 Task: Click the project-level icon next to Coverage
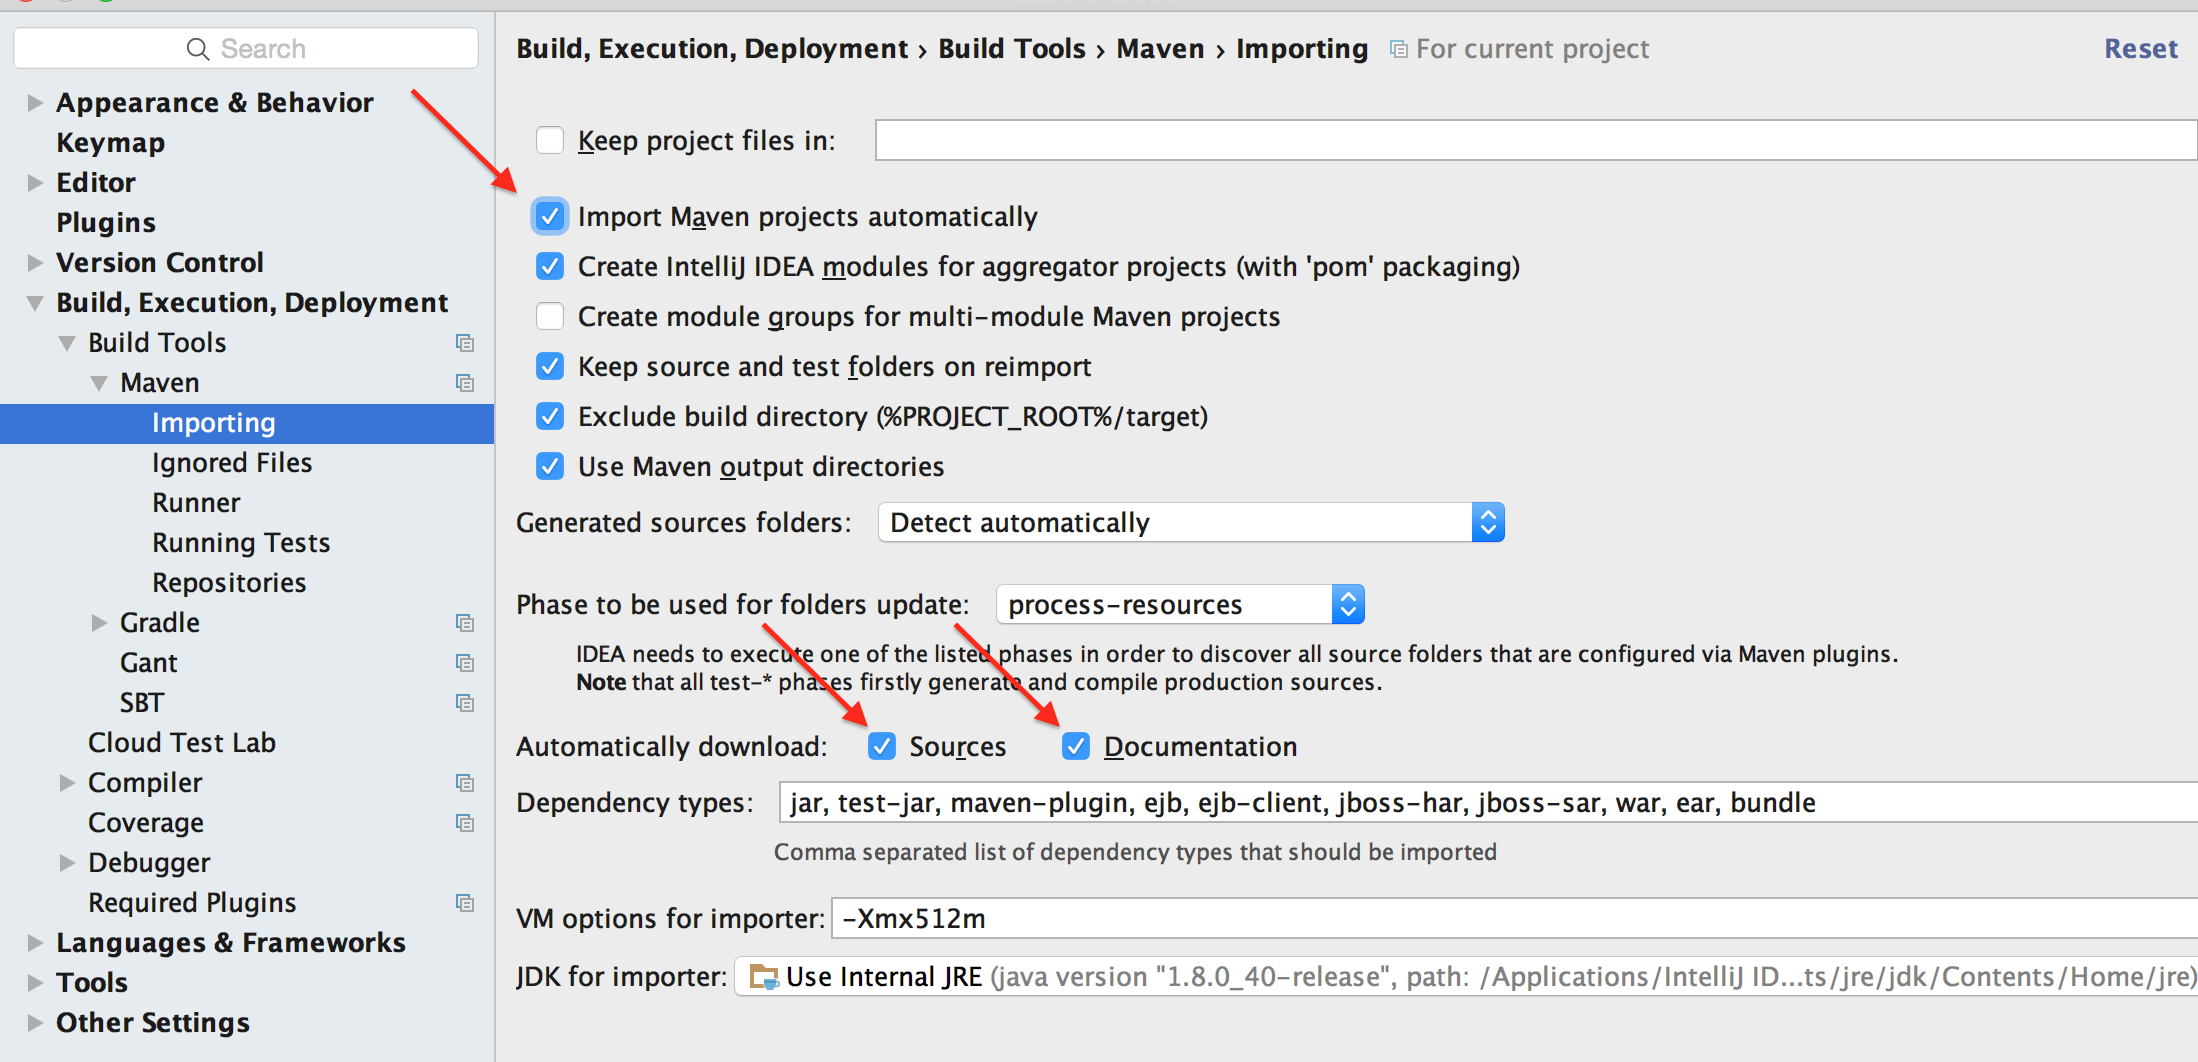(x=465, y=823)
